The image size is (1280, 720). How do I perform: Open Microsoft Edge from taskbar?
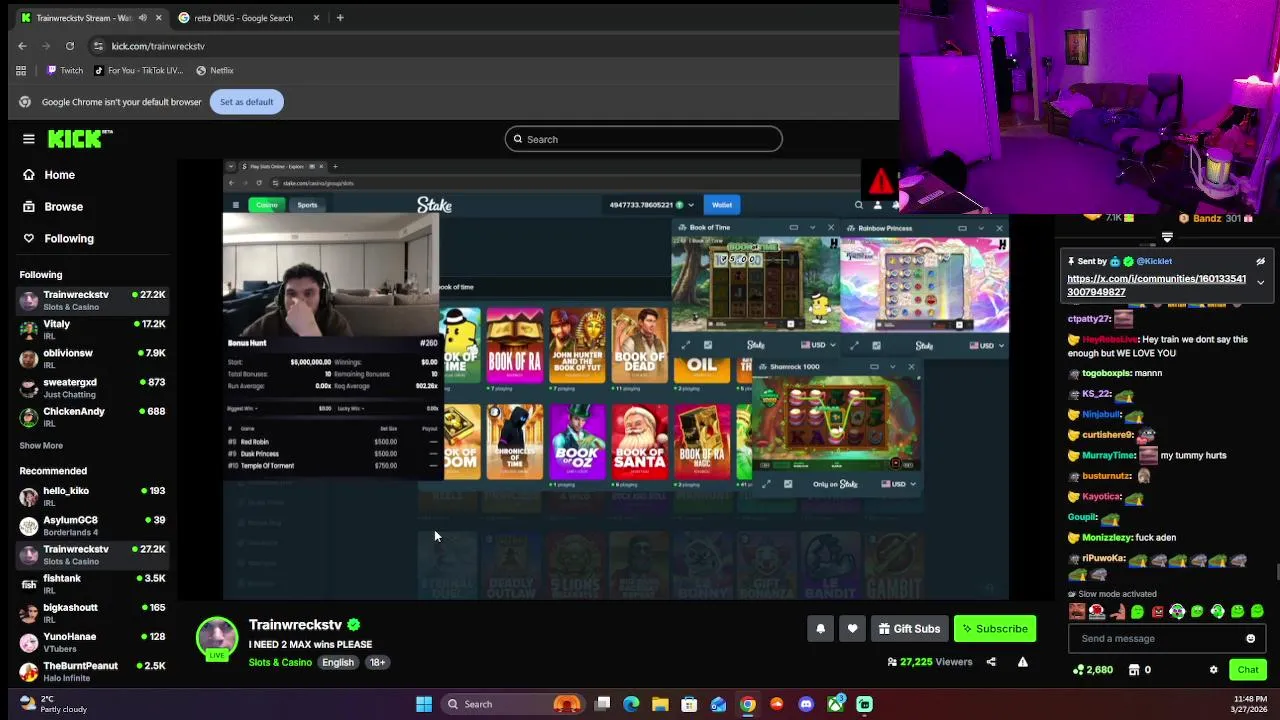click(631, 704)
